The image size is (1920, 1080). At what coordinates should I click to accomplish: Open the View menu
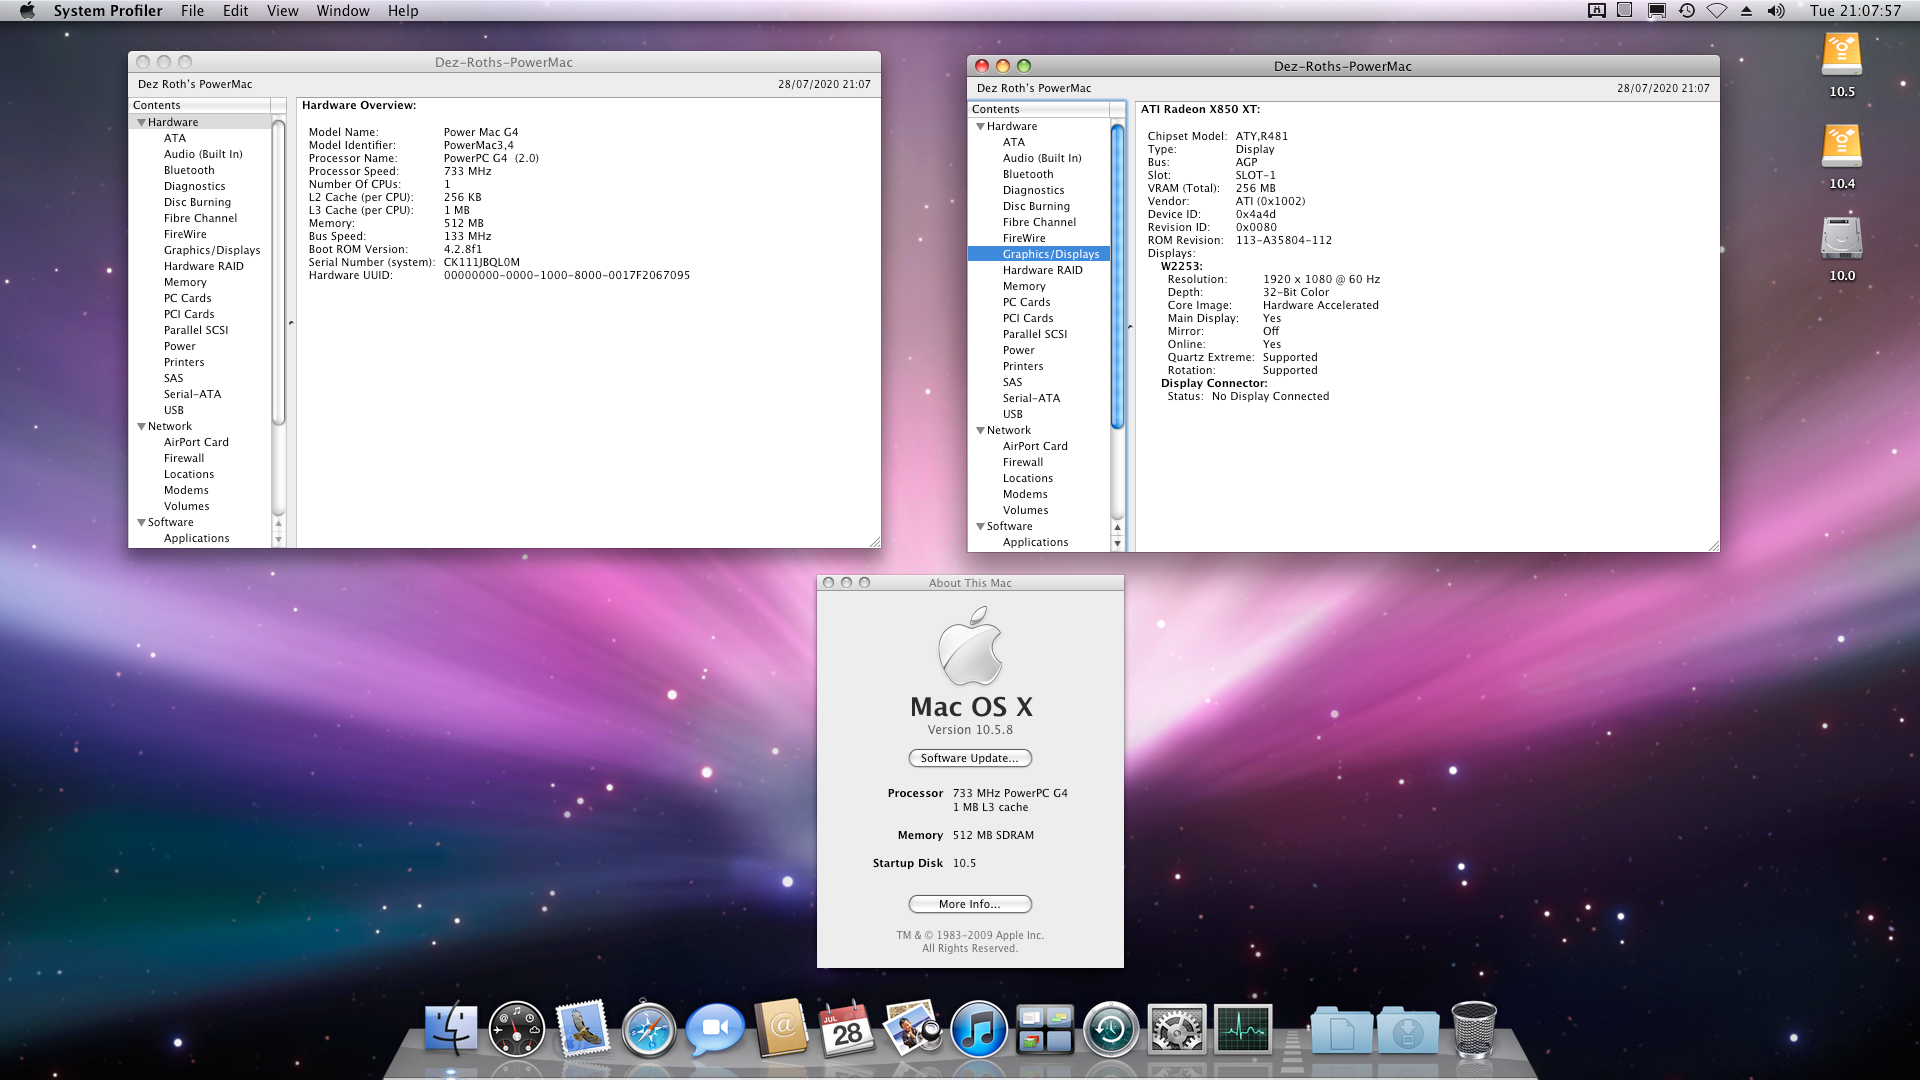coord(282,11)
